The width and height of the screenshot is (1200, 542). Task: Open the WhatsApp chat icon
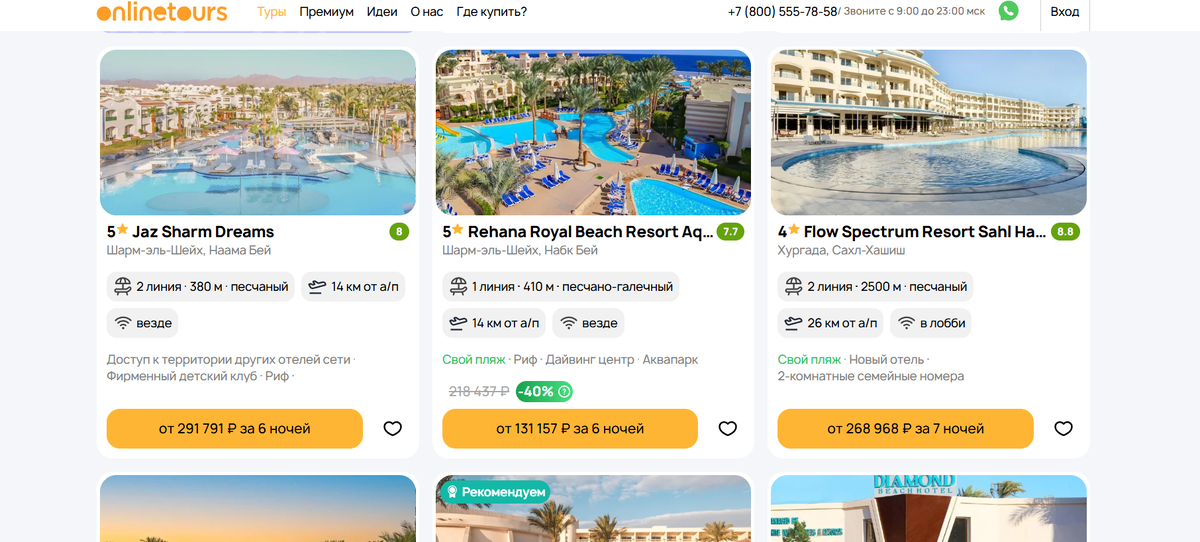pos(1008,11)
